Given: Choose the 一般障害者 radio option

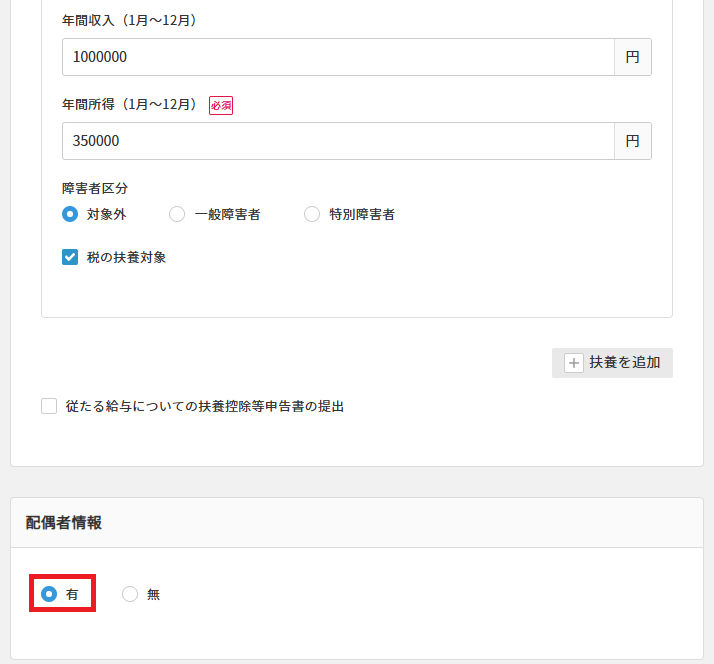Looking at the screenshot, I should coord(177,213).
